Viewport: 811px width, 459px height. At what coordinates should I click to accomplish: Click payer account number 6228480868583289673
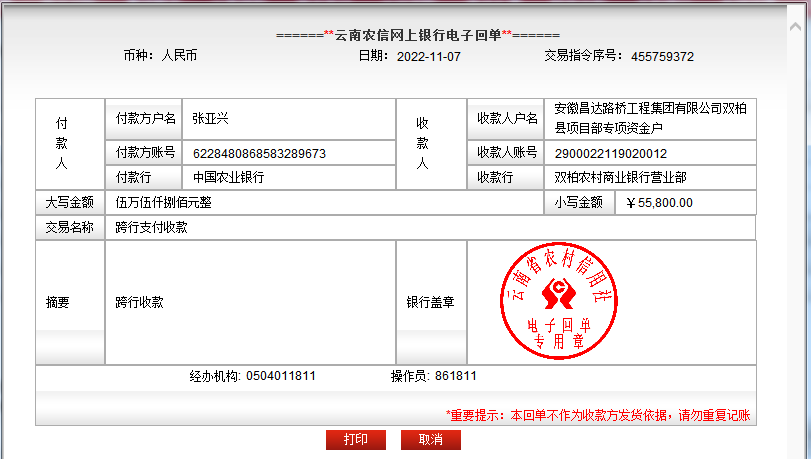[x=259, y=154]
